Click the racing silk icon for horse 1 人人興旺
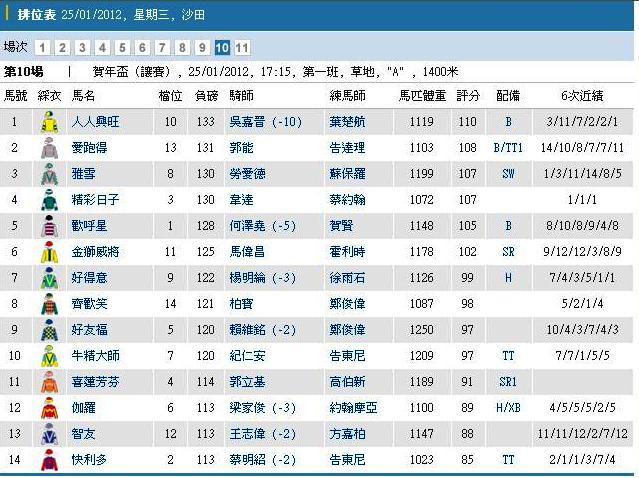Screen dimensions: 639x478 [49, 122]
